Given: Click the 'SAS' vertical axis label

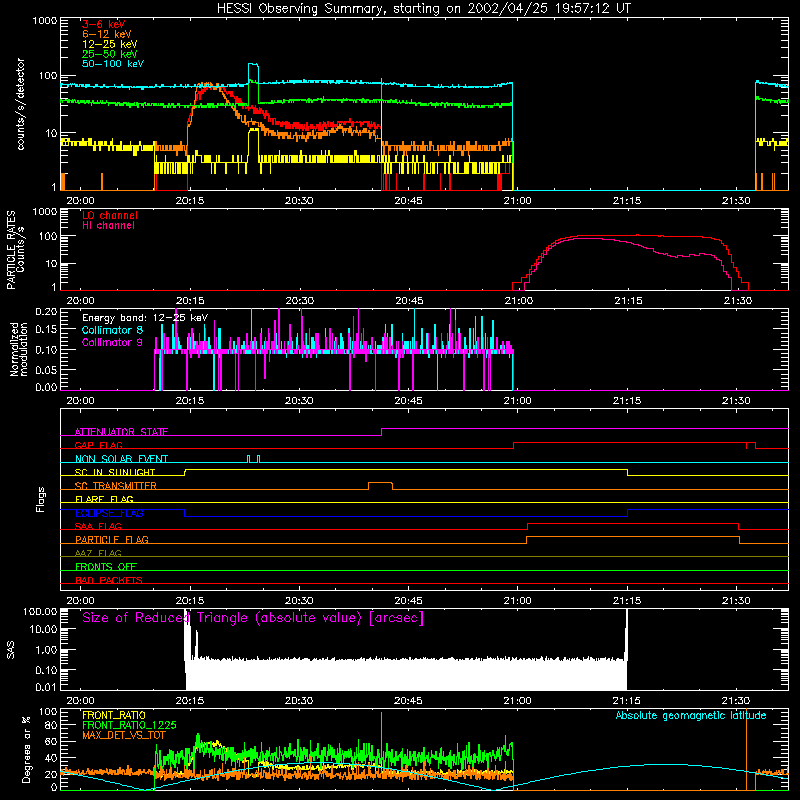Looking at the screenshot, I should coord(11,650).
